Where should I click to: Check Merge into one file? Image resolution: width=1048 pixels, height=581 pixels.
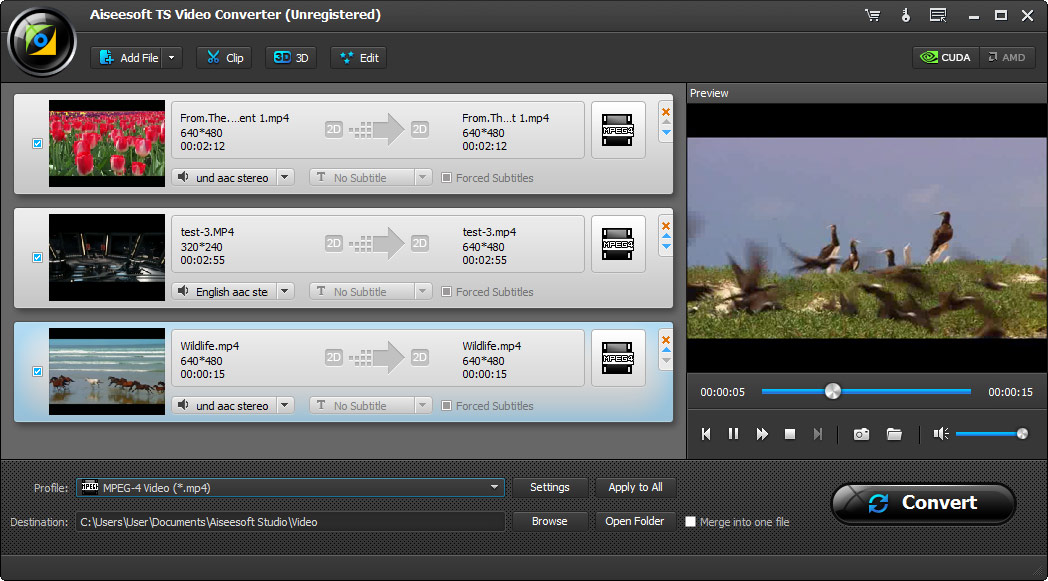[690, 521]
